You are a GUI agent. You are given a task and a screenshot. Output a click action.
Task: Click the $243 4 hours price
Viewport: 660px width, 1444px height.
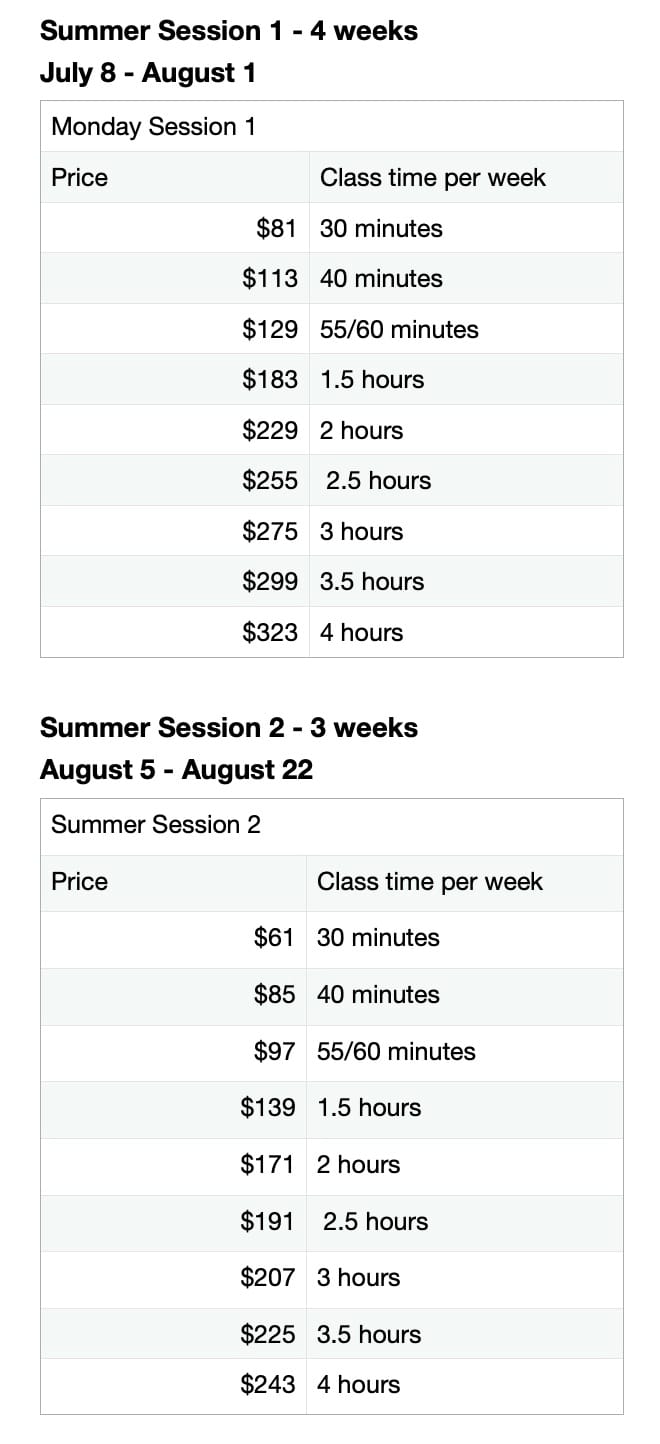pyautogui.click(x=268, y=1385)
